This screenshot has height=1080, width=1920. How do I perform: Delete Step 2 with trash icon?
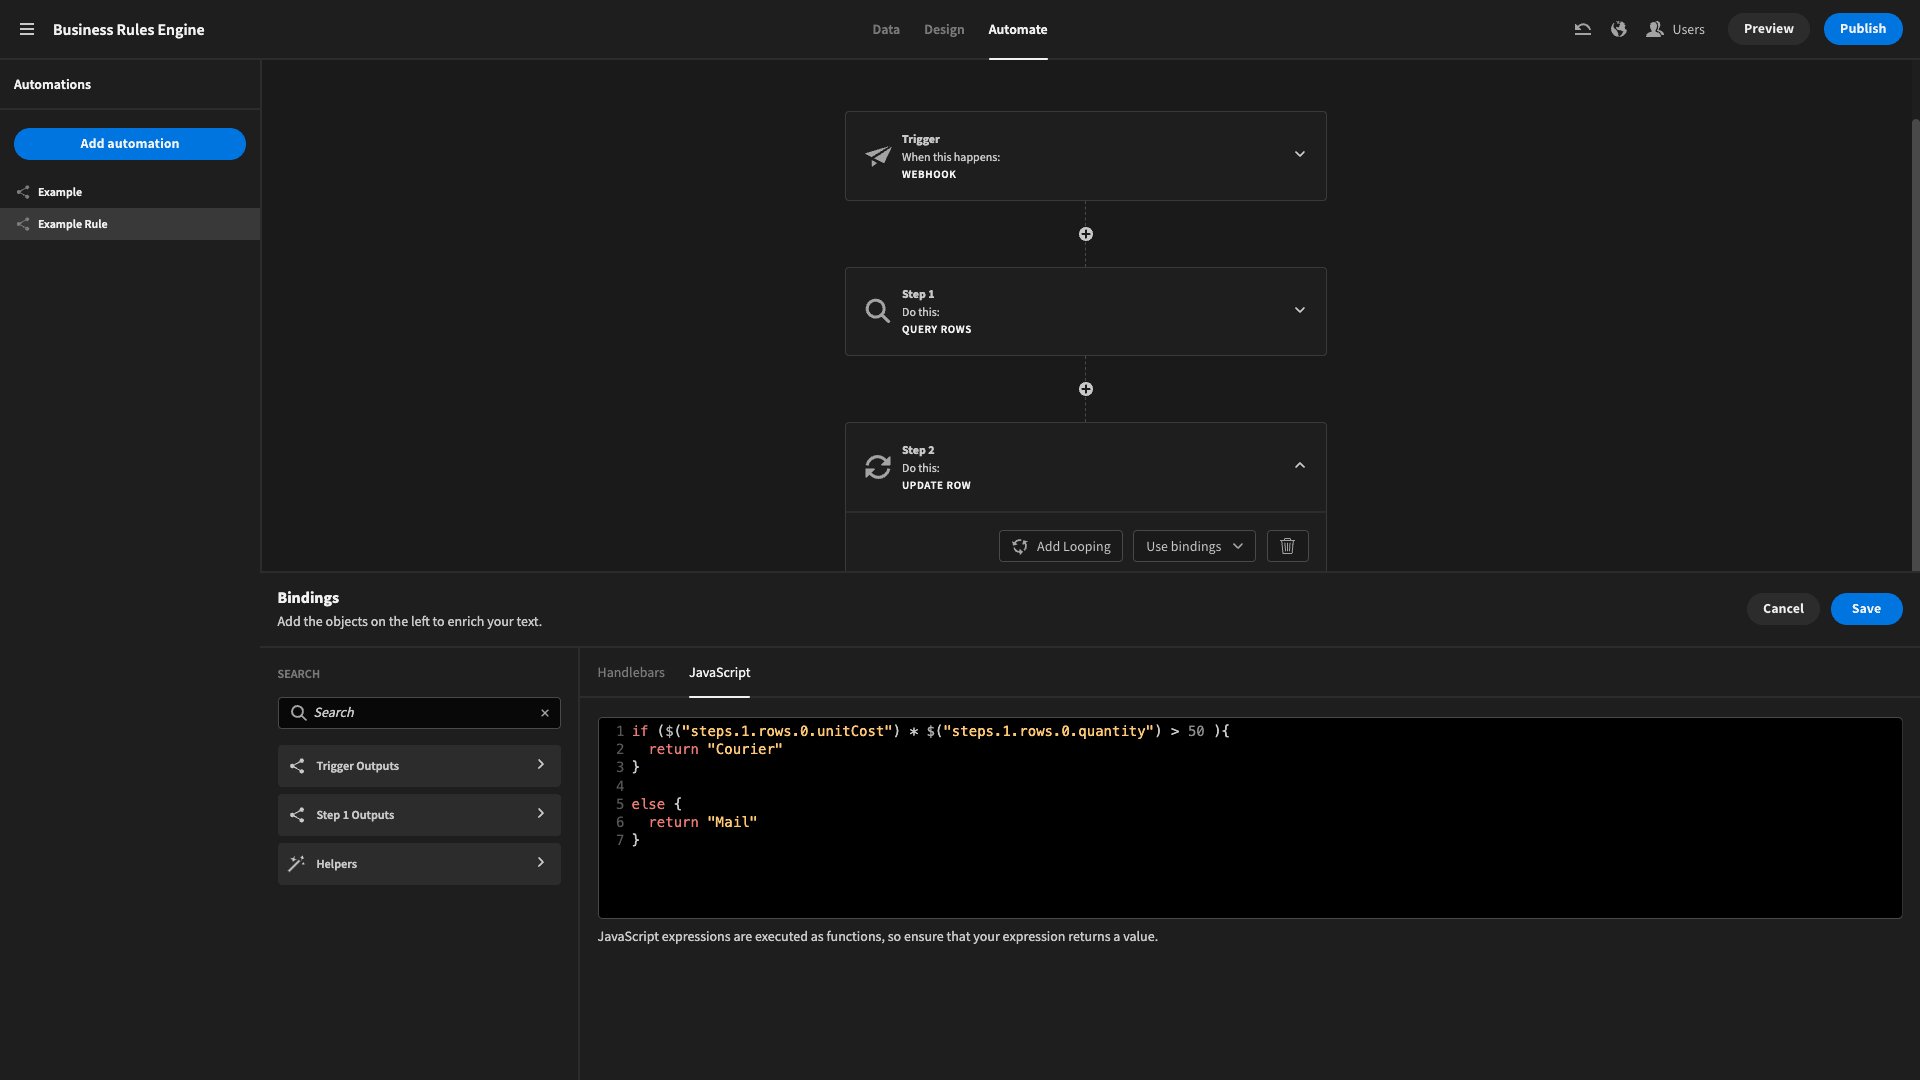click(x=1287, y=546)
